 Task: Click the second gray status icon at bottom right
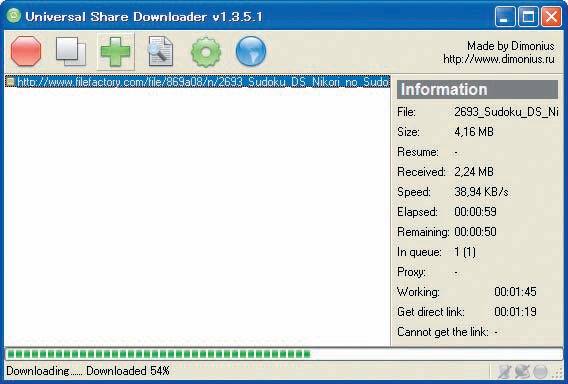(522, 371)
